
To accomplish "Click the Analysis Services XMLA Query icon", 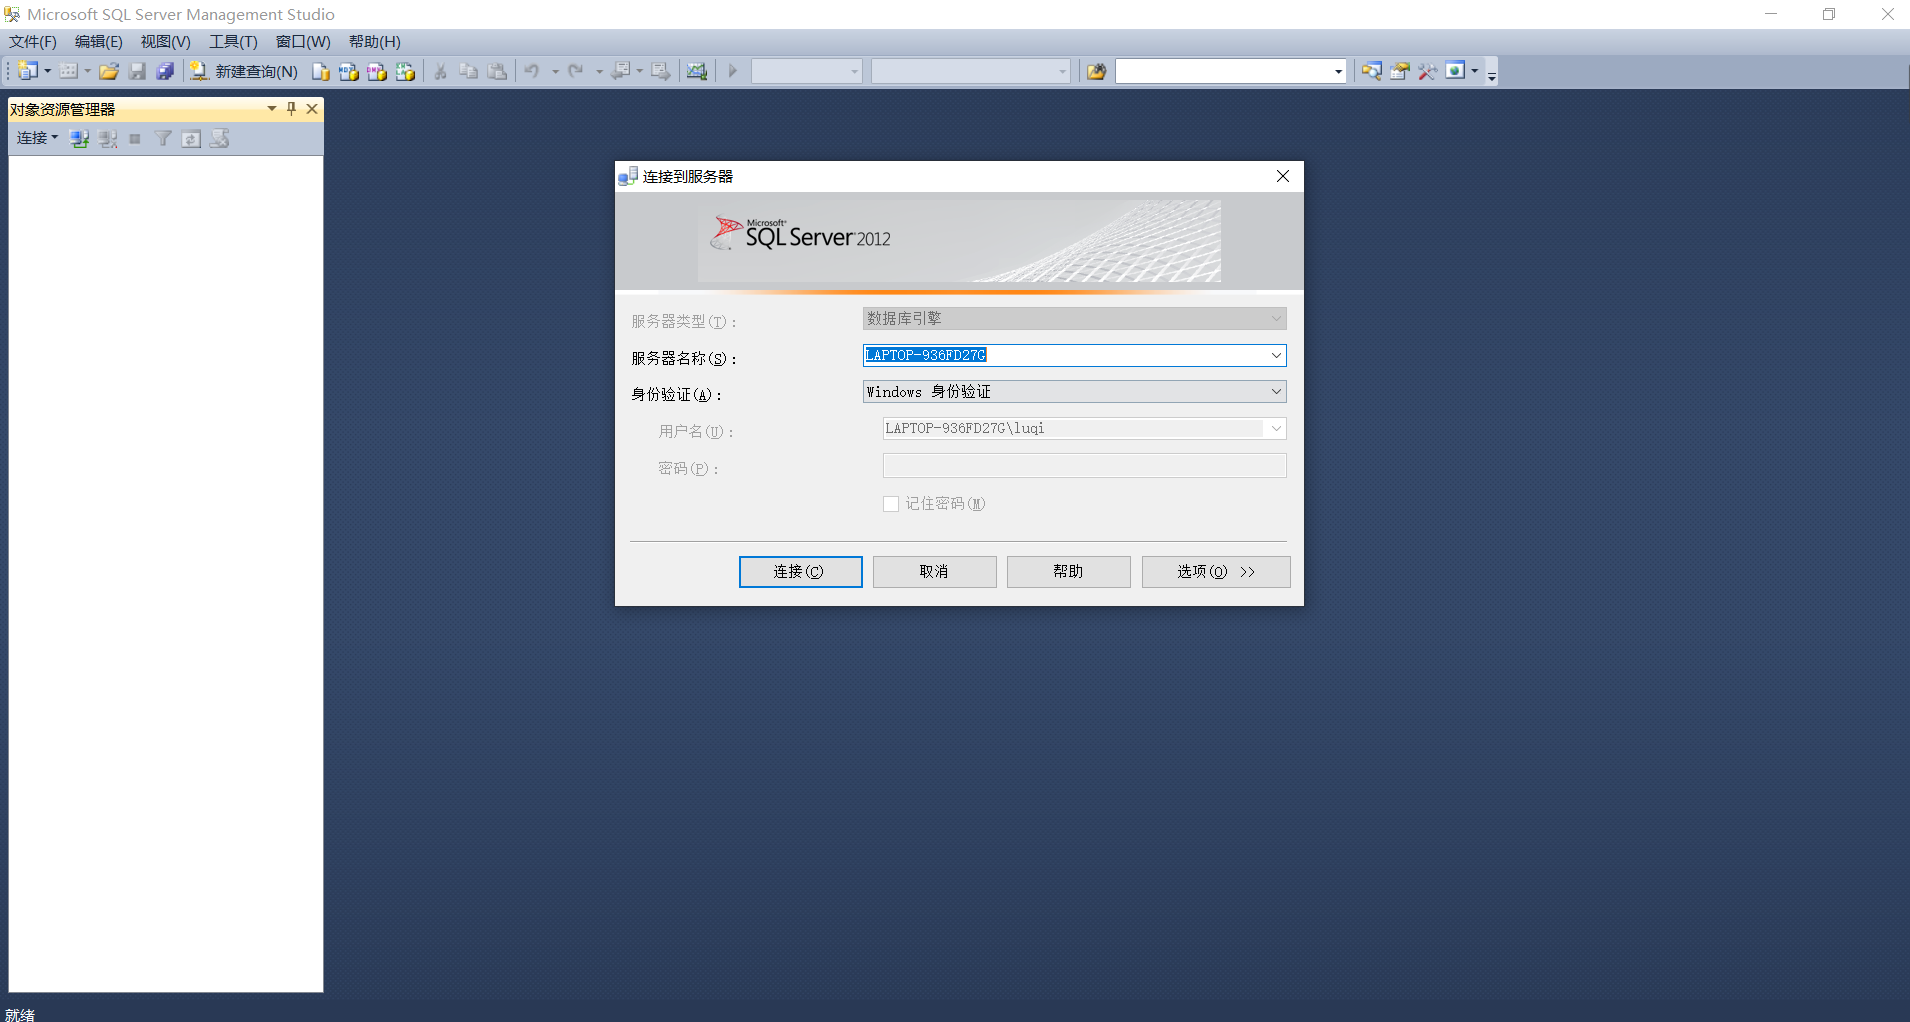I will [x=405, y=71].
